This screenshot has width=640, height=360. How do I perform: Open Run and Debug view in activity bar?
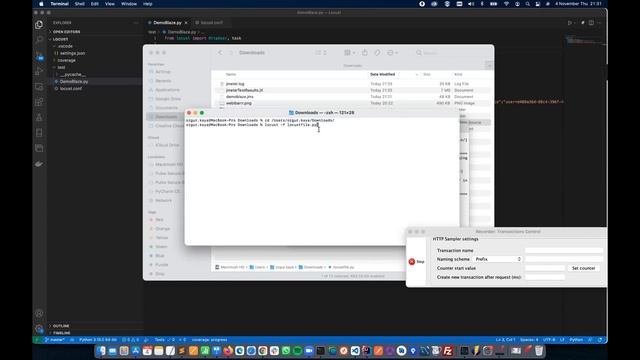(39, 71)
